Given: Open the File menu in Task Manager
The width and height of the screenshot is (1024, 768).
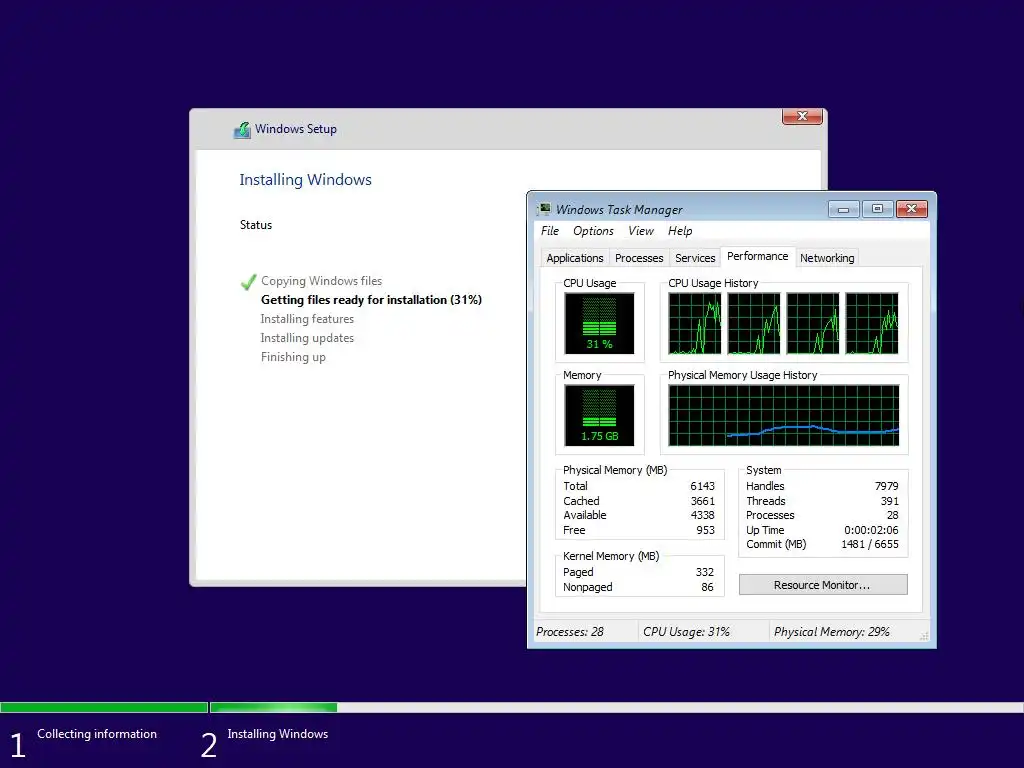Looking at the screenshot, I should click(x=550, y=231).
